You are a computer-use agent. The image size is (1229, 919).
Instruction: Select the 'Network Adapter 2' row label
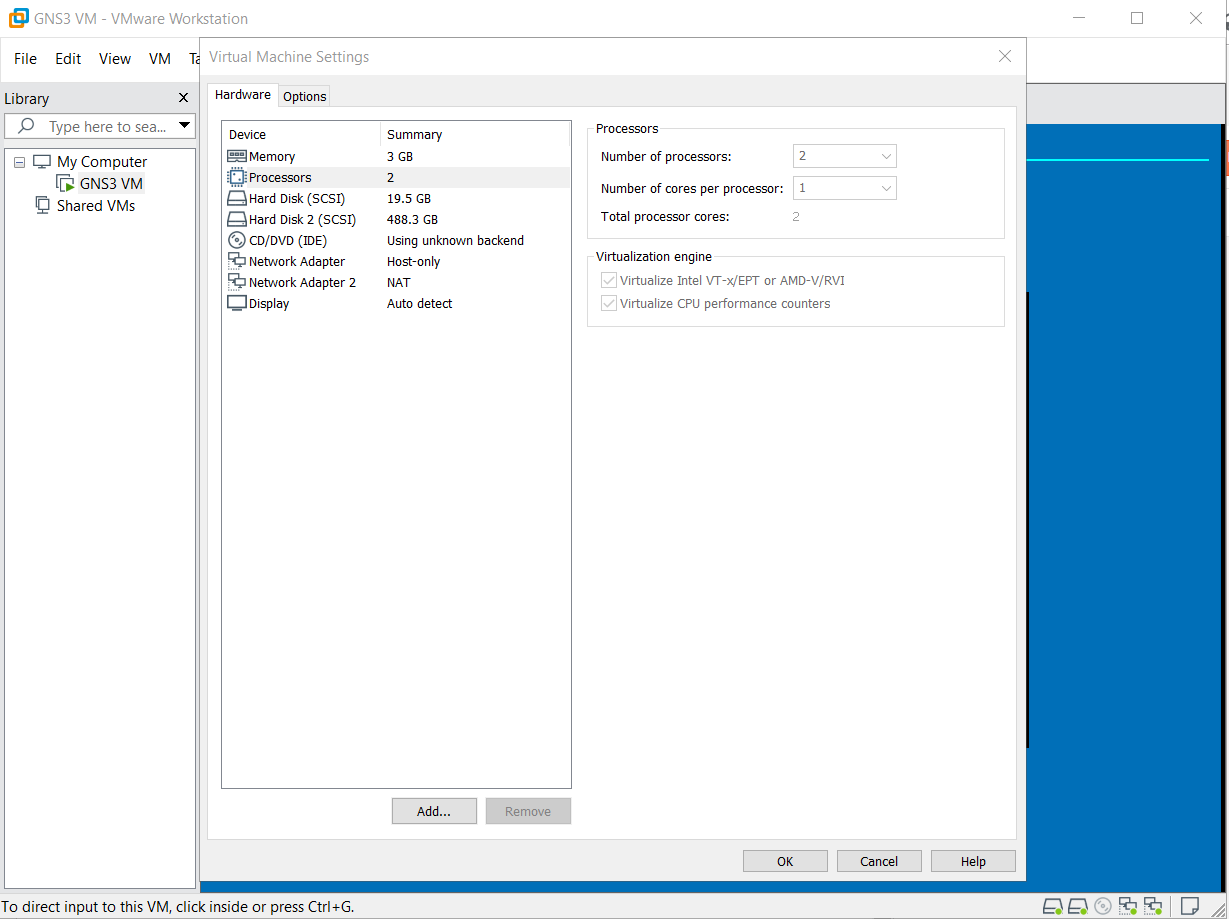[302, 282]
